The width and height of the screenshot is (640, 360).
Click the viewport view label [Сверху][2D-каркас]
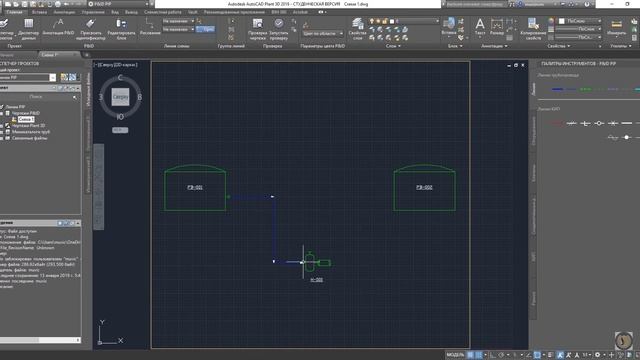116,65
